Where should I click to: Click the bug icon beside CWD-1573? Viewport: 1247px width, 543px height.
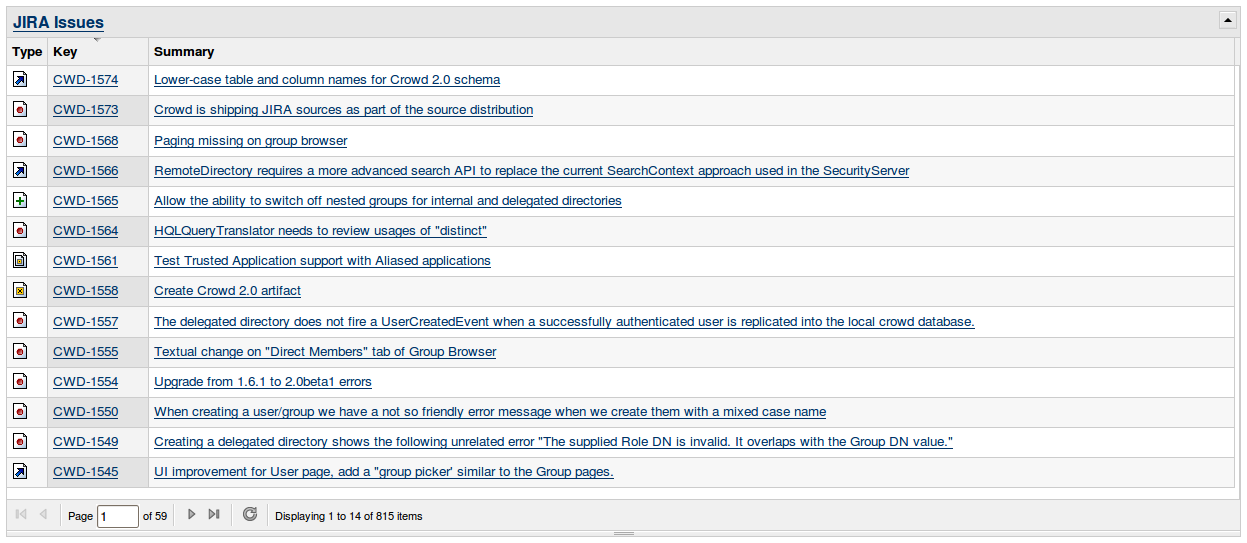coord(20,110)
